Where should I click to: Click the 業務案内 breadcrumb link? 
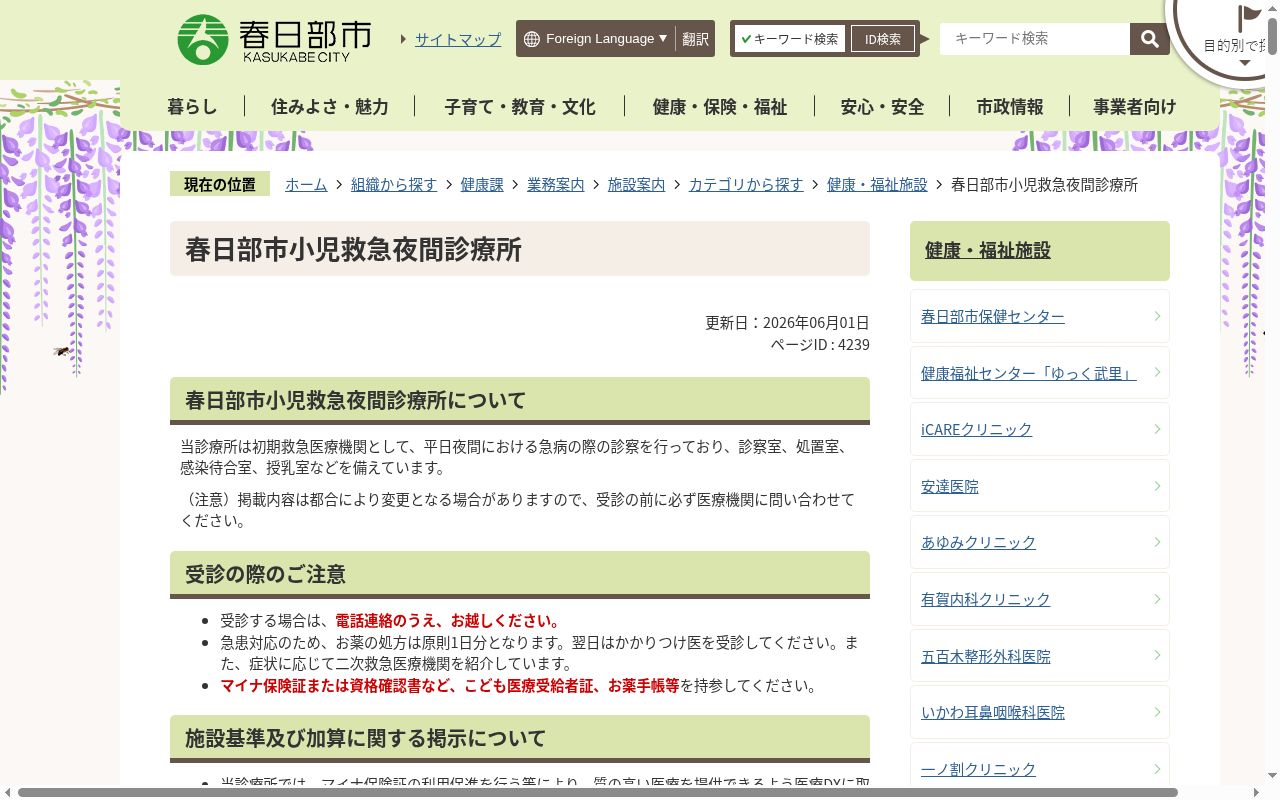tap(556, 185)
